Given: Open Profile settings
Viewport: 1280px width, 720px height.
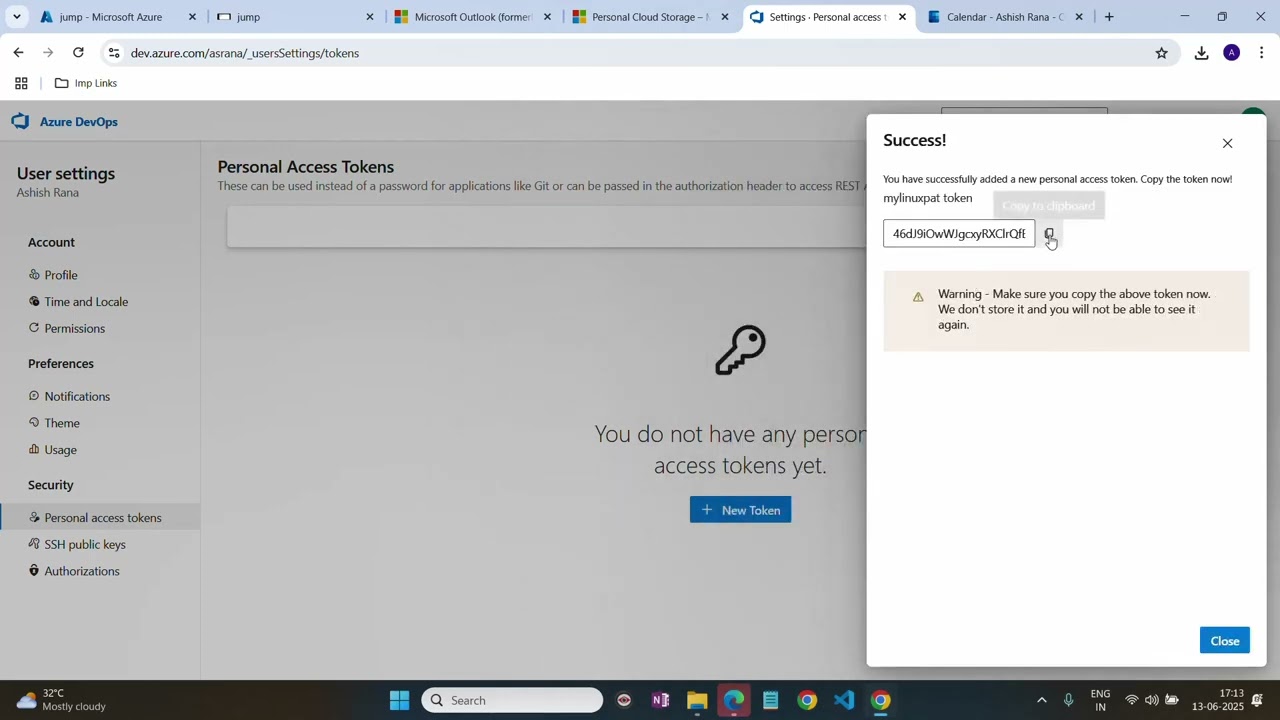Looking at the screenshot, I should pyautogui.click(x=61, y=275).
